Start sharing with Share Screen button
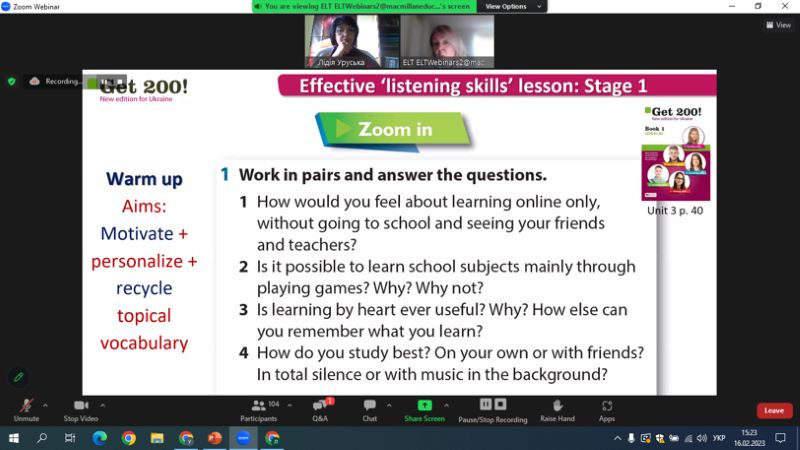The width and height of the screenshot is (800, 450). pyautogui.click(x=424, y=410)
